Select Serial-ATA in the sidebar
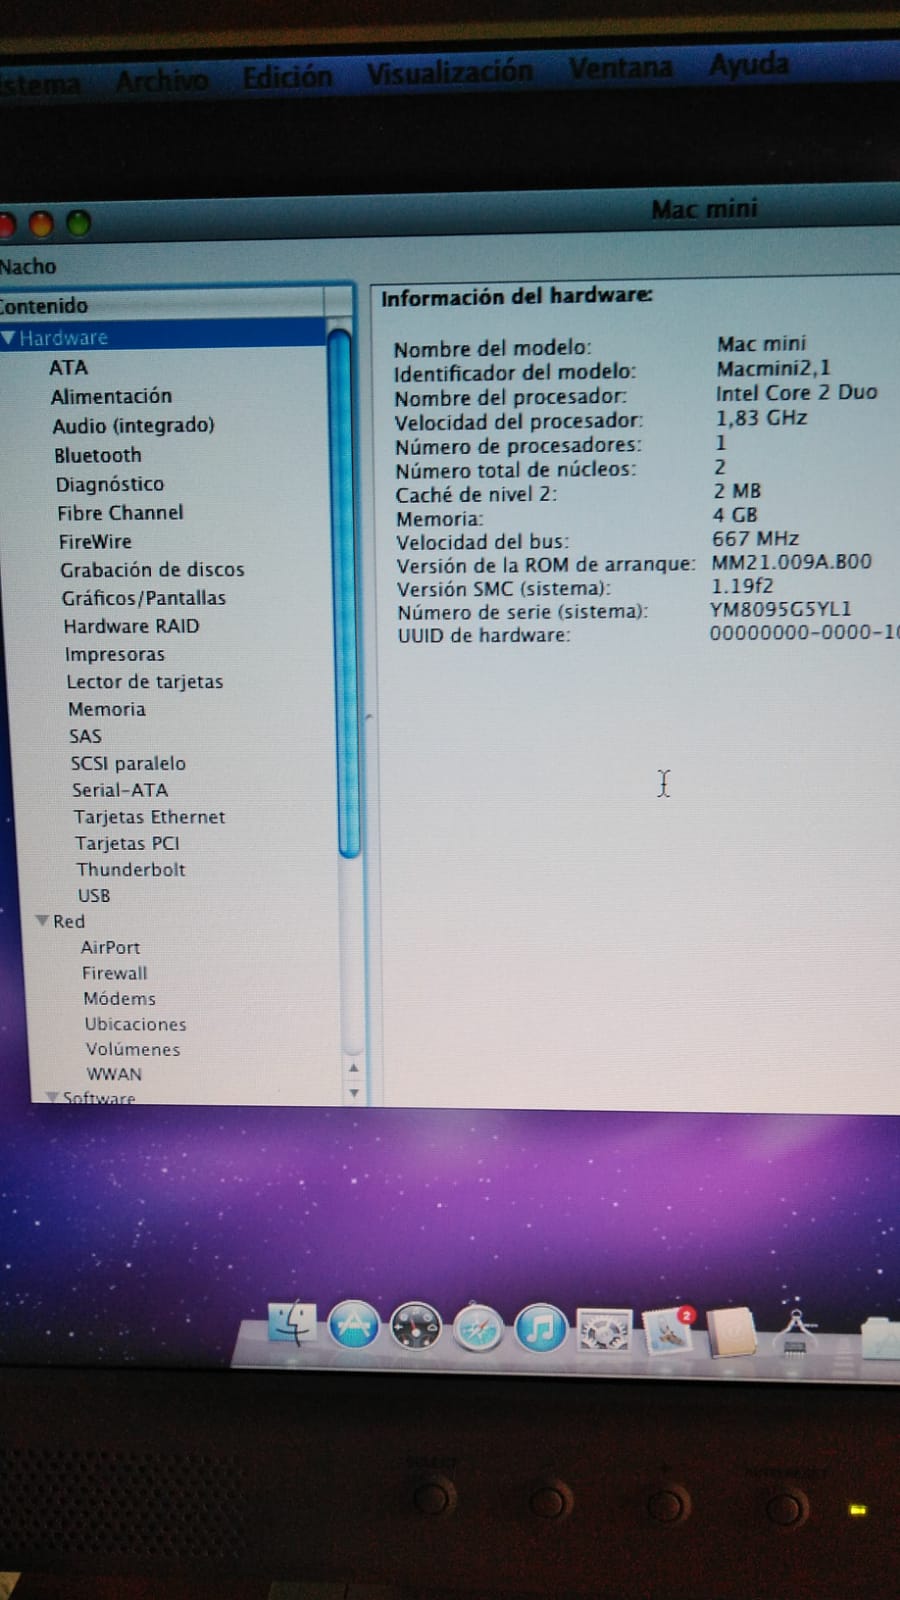 [120, 790]
